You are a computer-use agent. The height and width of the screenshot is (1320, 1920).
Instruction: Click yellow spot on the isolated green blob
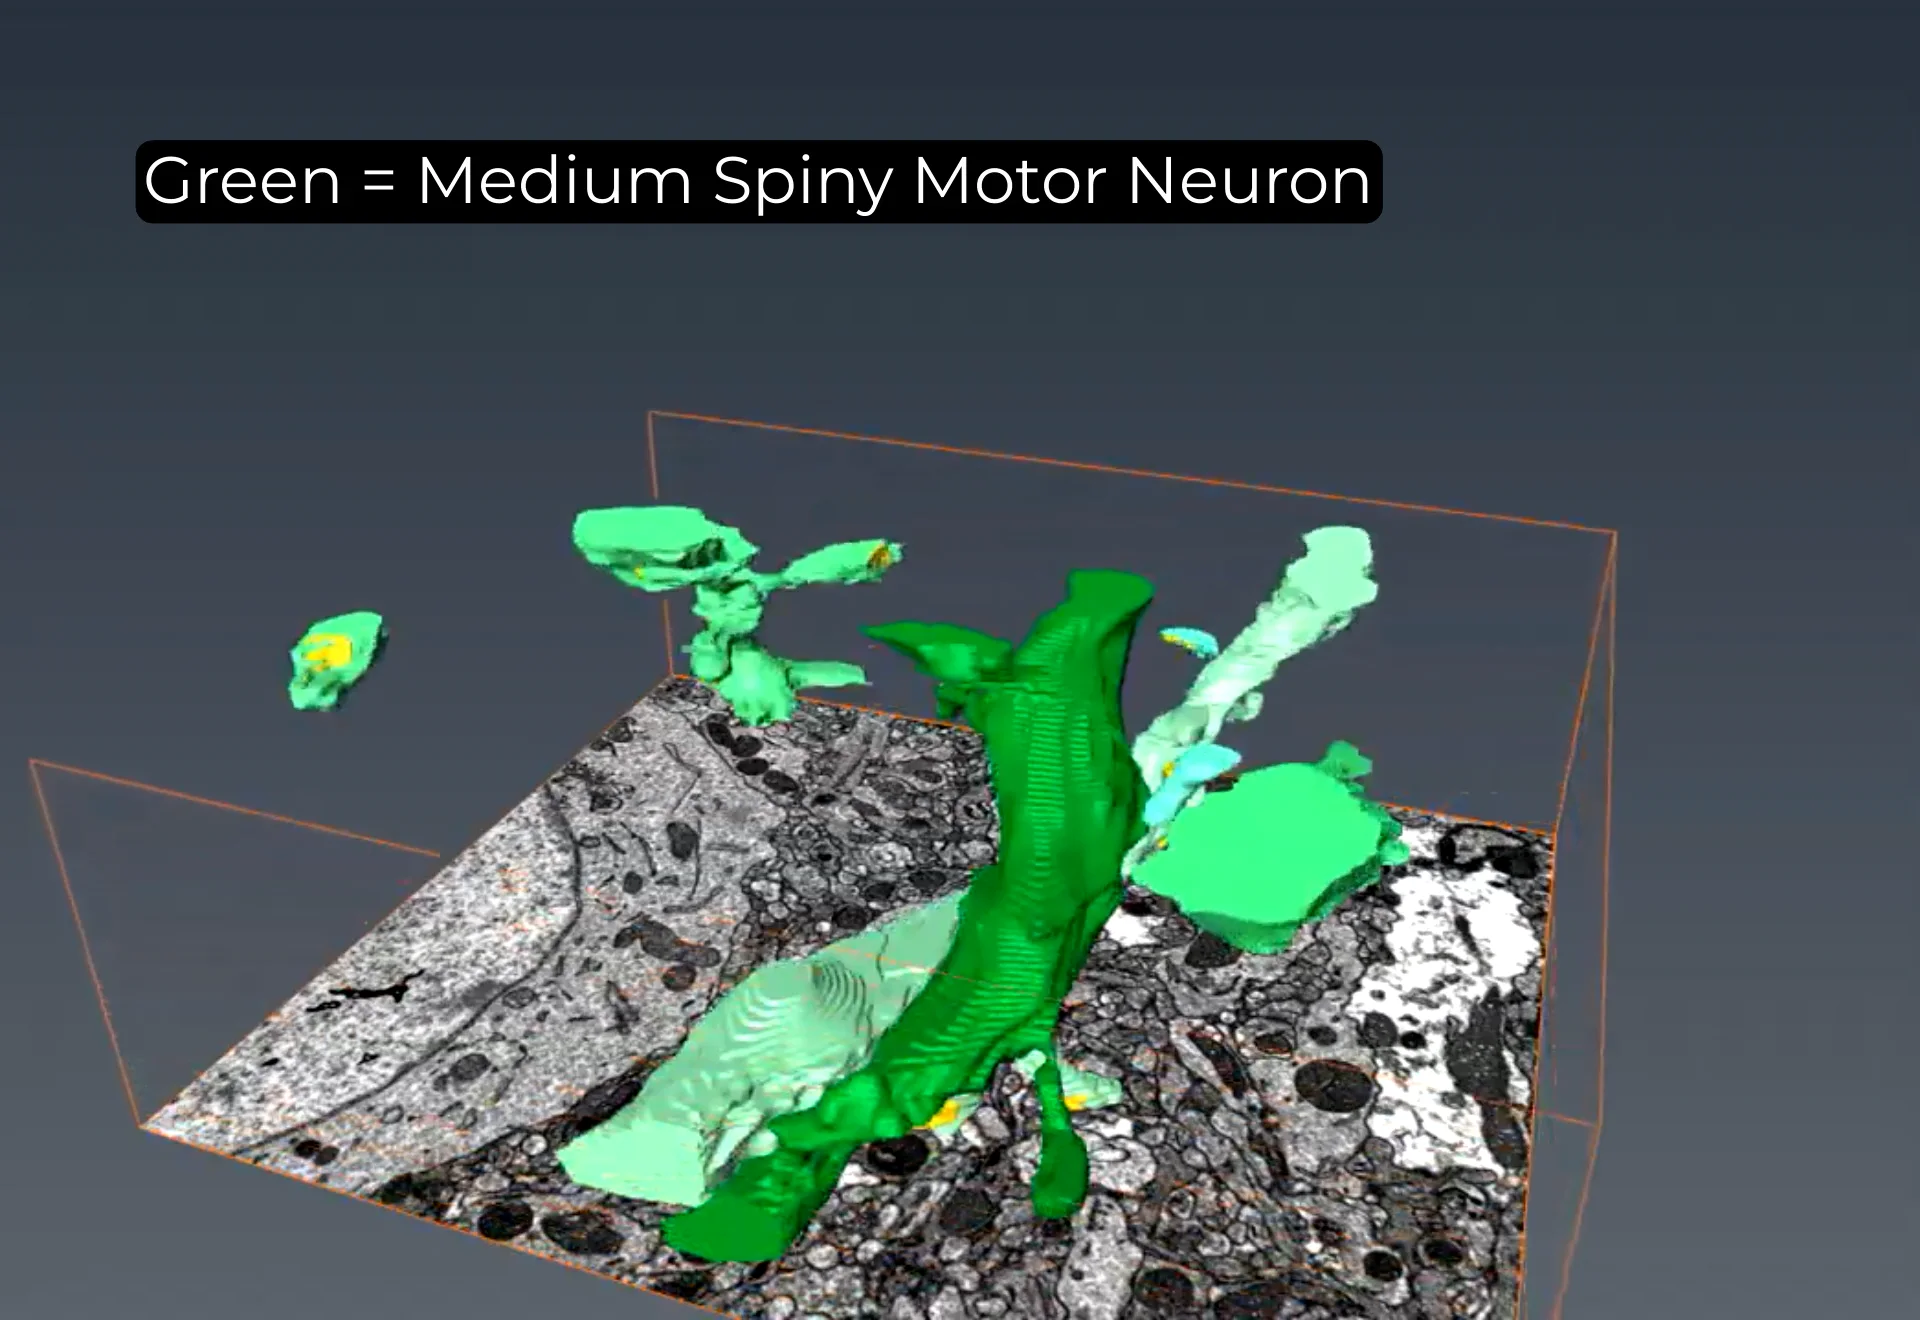pos(327,652)
